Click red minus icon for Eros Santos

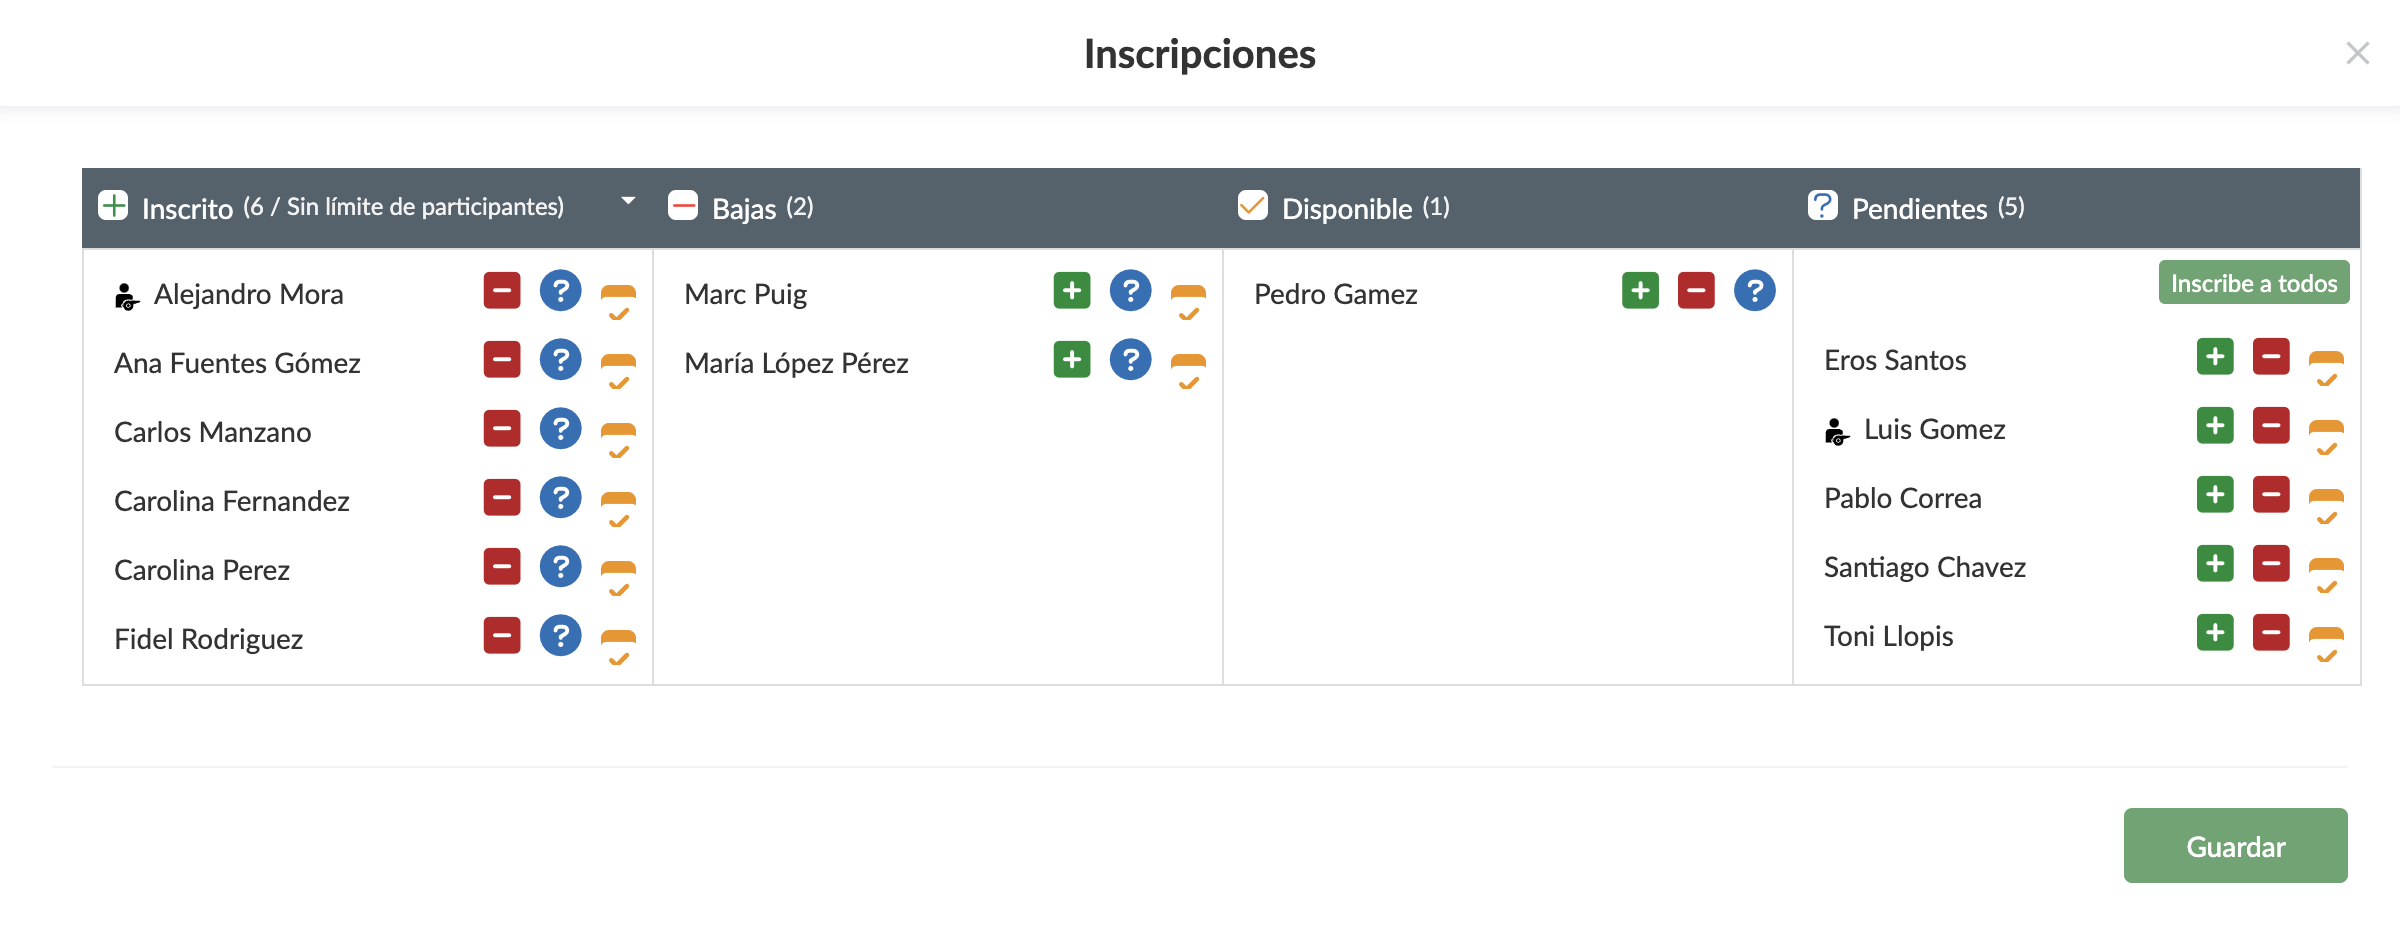[2271, 357]
